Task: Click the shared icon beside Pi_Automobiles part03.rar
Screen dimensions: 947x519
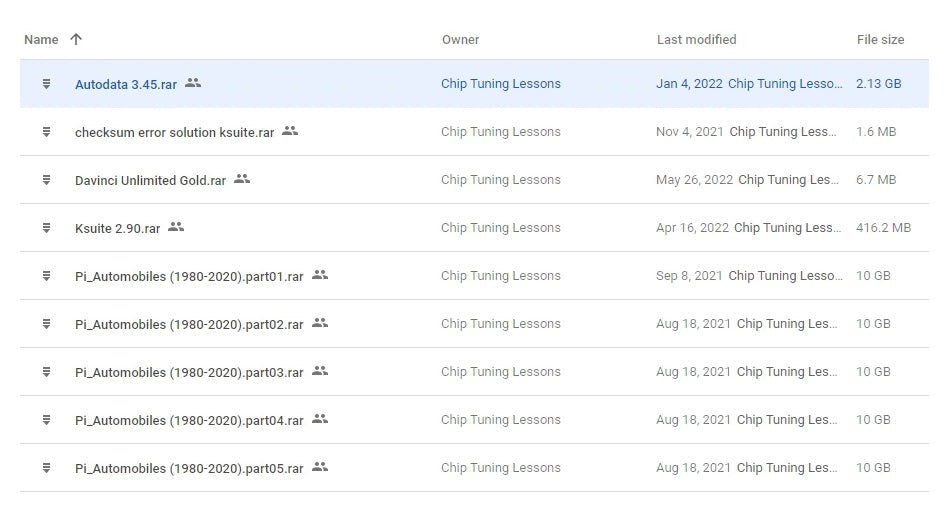Action: click(320, 371)
